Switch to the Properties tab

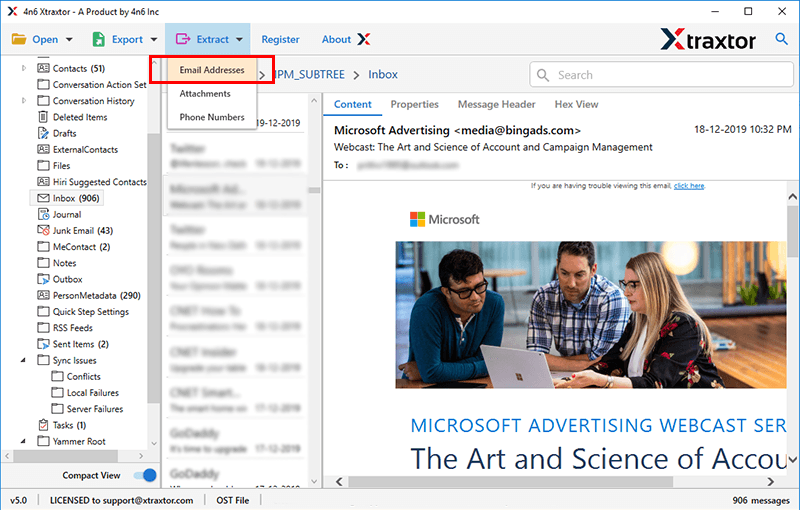point(414,104)
